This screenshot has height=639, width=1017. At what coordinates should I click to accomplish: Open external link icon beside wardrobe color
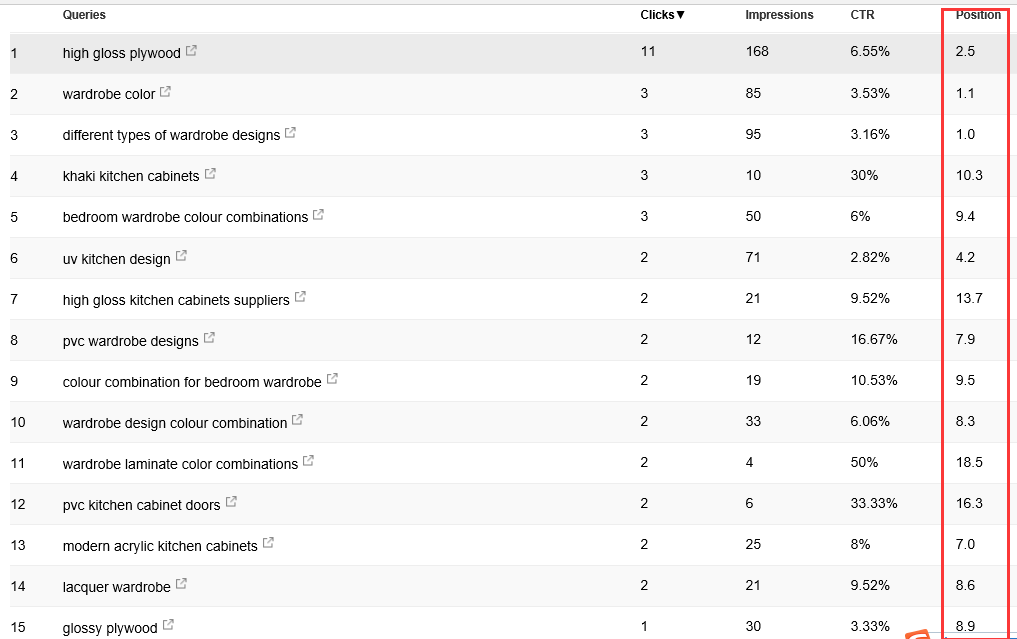(x=165, y=91)
